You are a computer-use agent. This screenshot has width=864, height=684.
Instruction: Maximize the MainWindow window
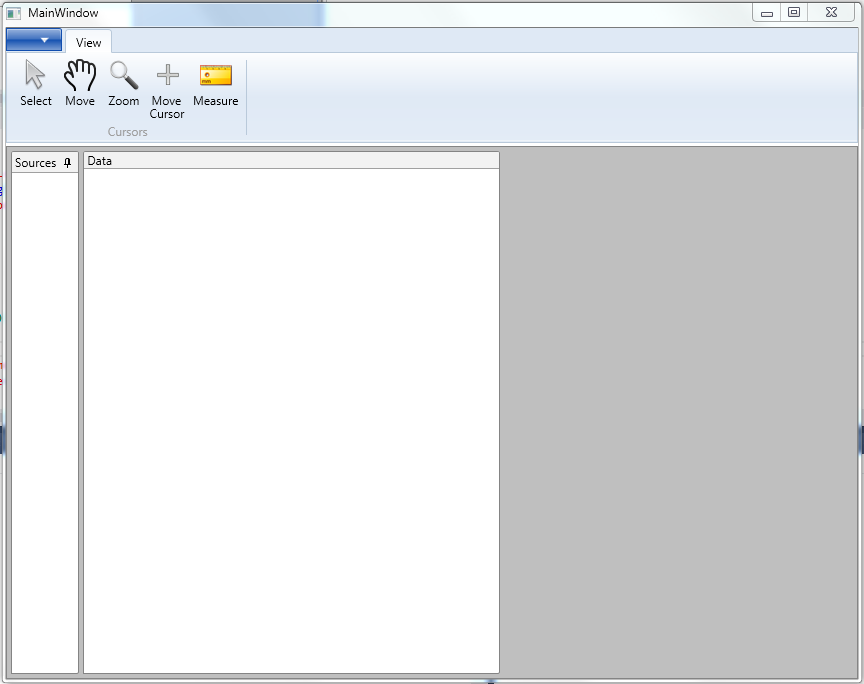click(x=794, y=12)
